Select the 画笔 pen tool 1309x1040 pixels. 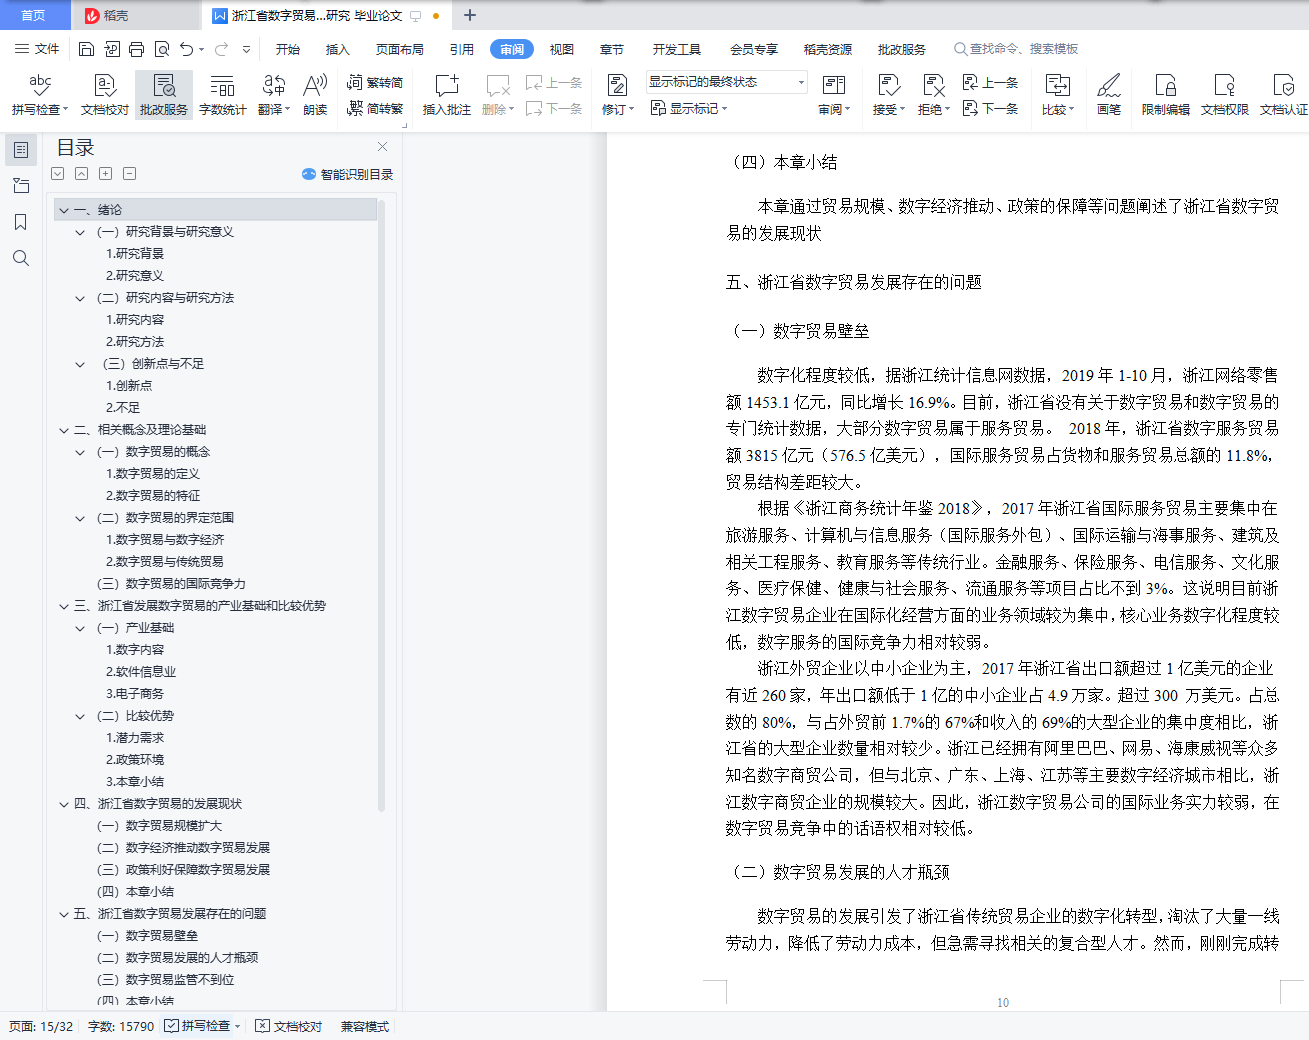pos(1108,95)
